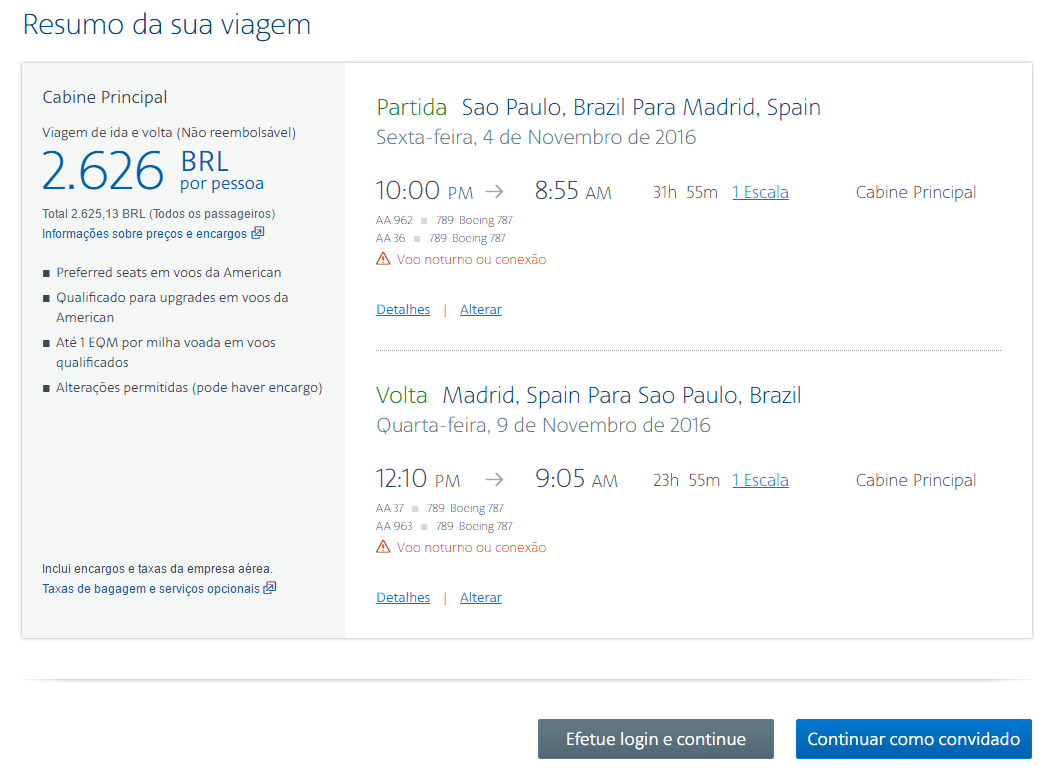This screenshot has width=1052, height=775.
Task: Open external link icon beside preços e encargos
Action: [258, 233]
